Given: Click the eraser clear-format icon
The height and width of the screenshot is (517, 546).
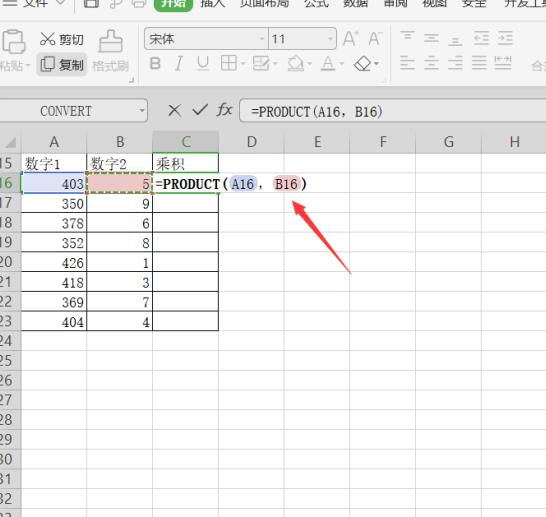Looking at the screenshot, I should click(363, 64).
